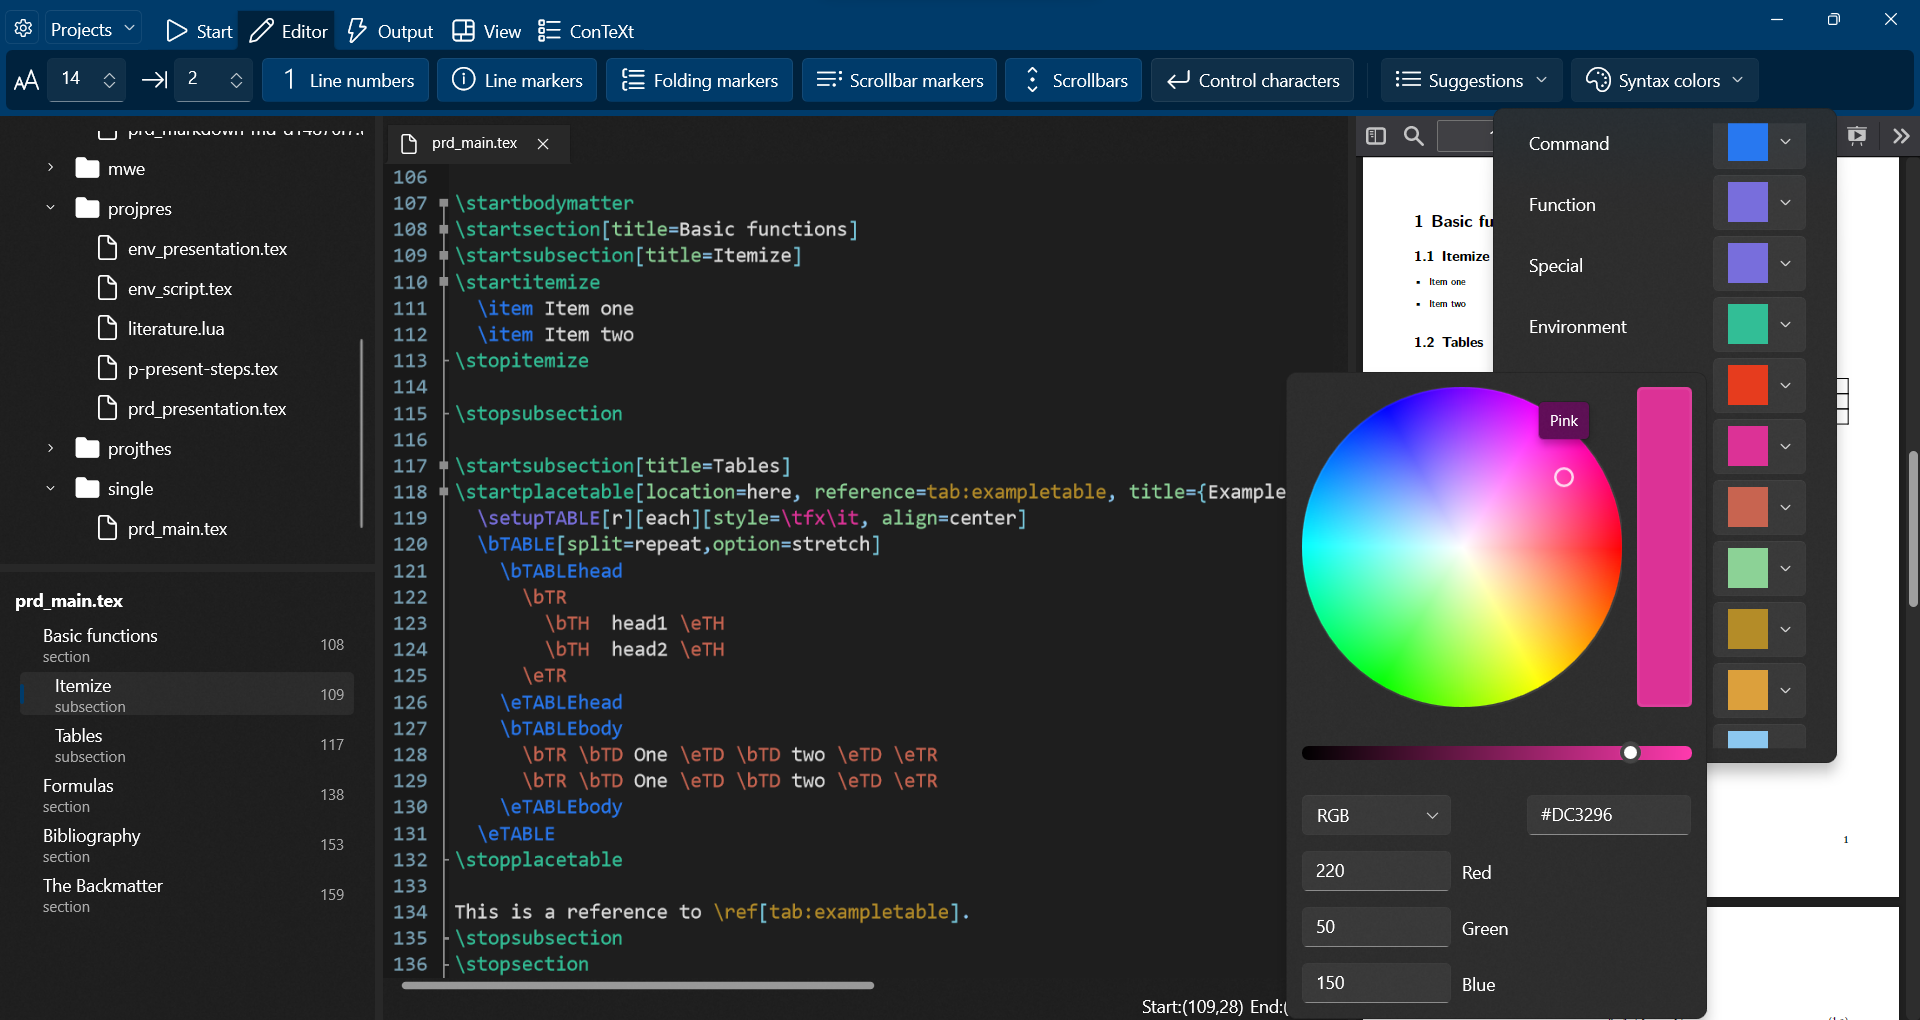
Task: Click the double chevron more-tools icon
Action: coord(1901,135)
